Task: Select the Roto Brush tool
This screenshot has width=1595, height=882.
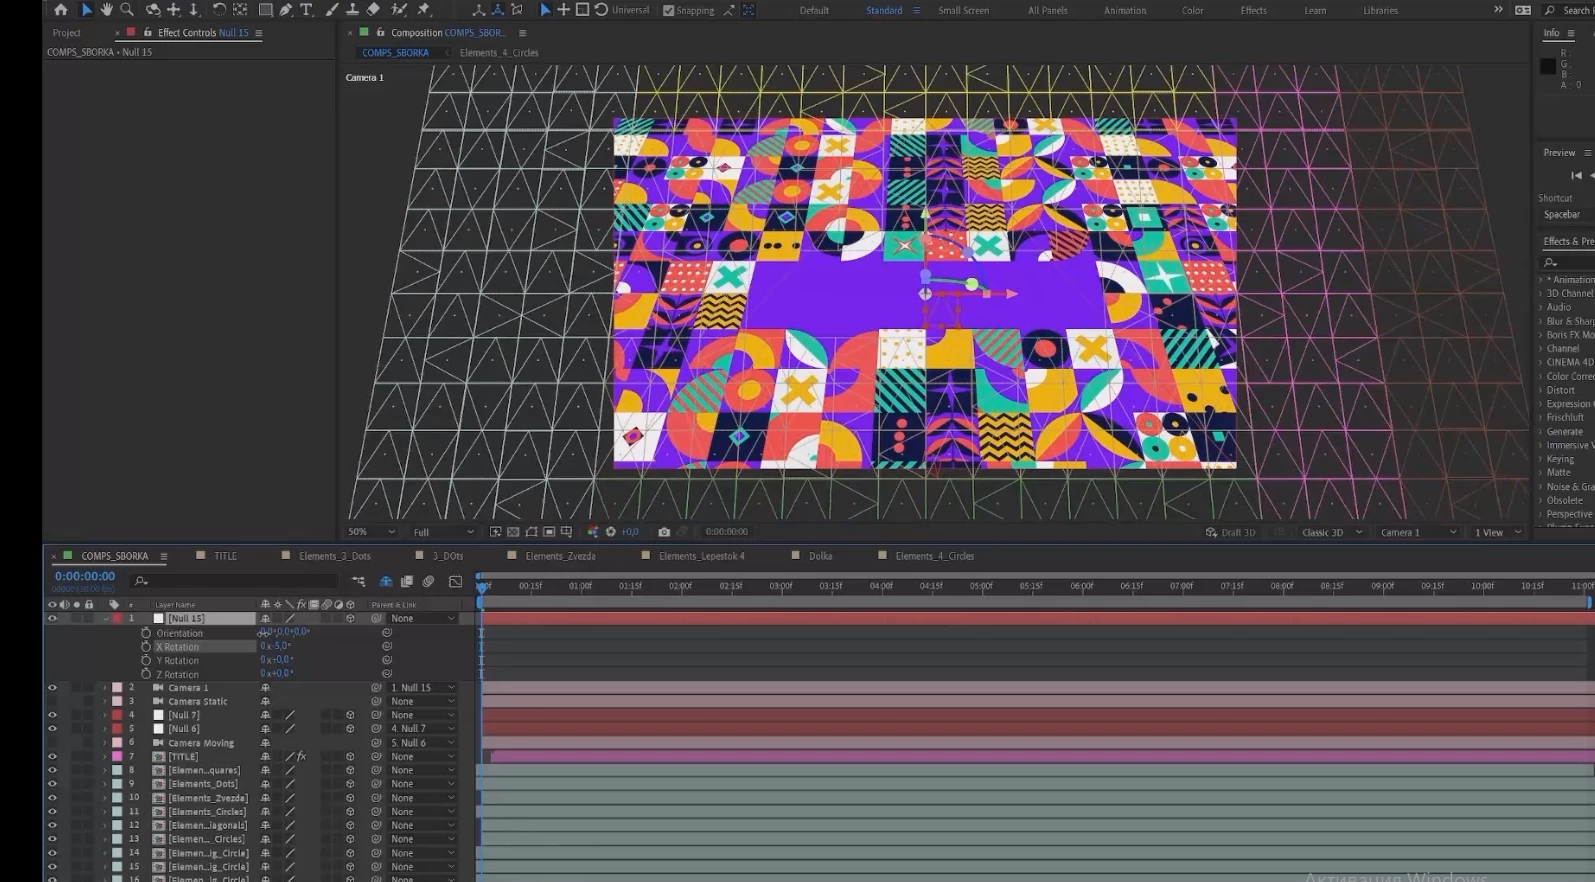Action: (x=399, y=10)
